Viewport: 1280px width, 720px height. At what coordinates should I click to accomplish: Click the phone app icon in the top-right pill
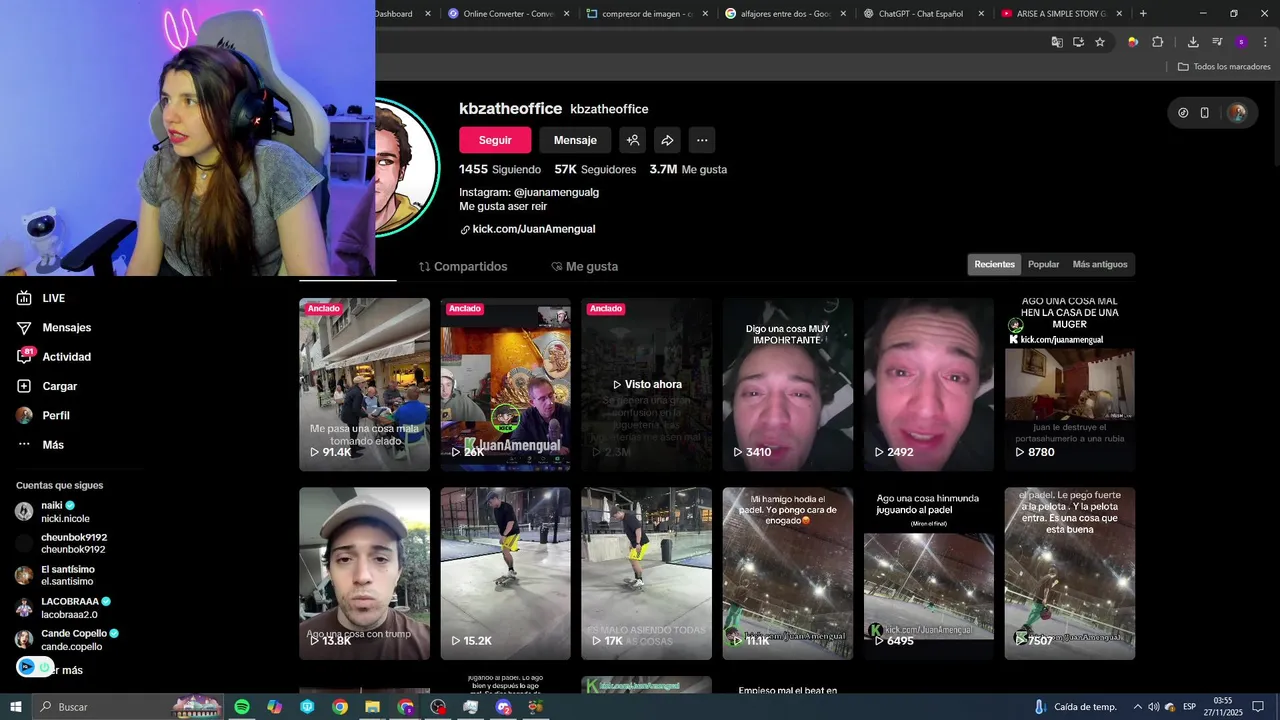pyautogui.click(x=1204, y=113)
